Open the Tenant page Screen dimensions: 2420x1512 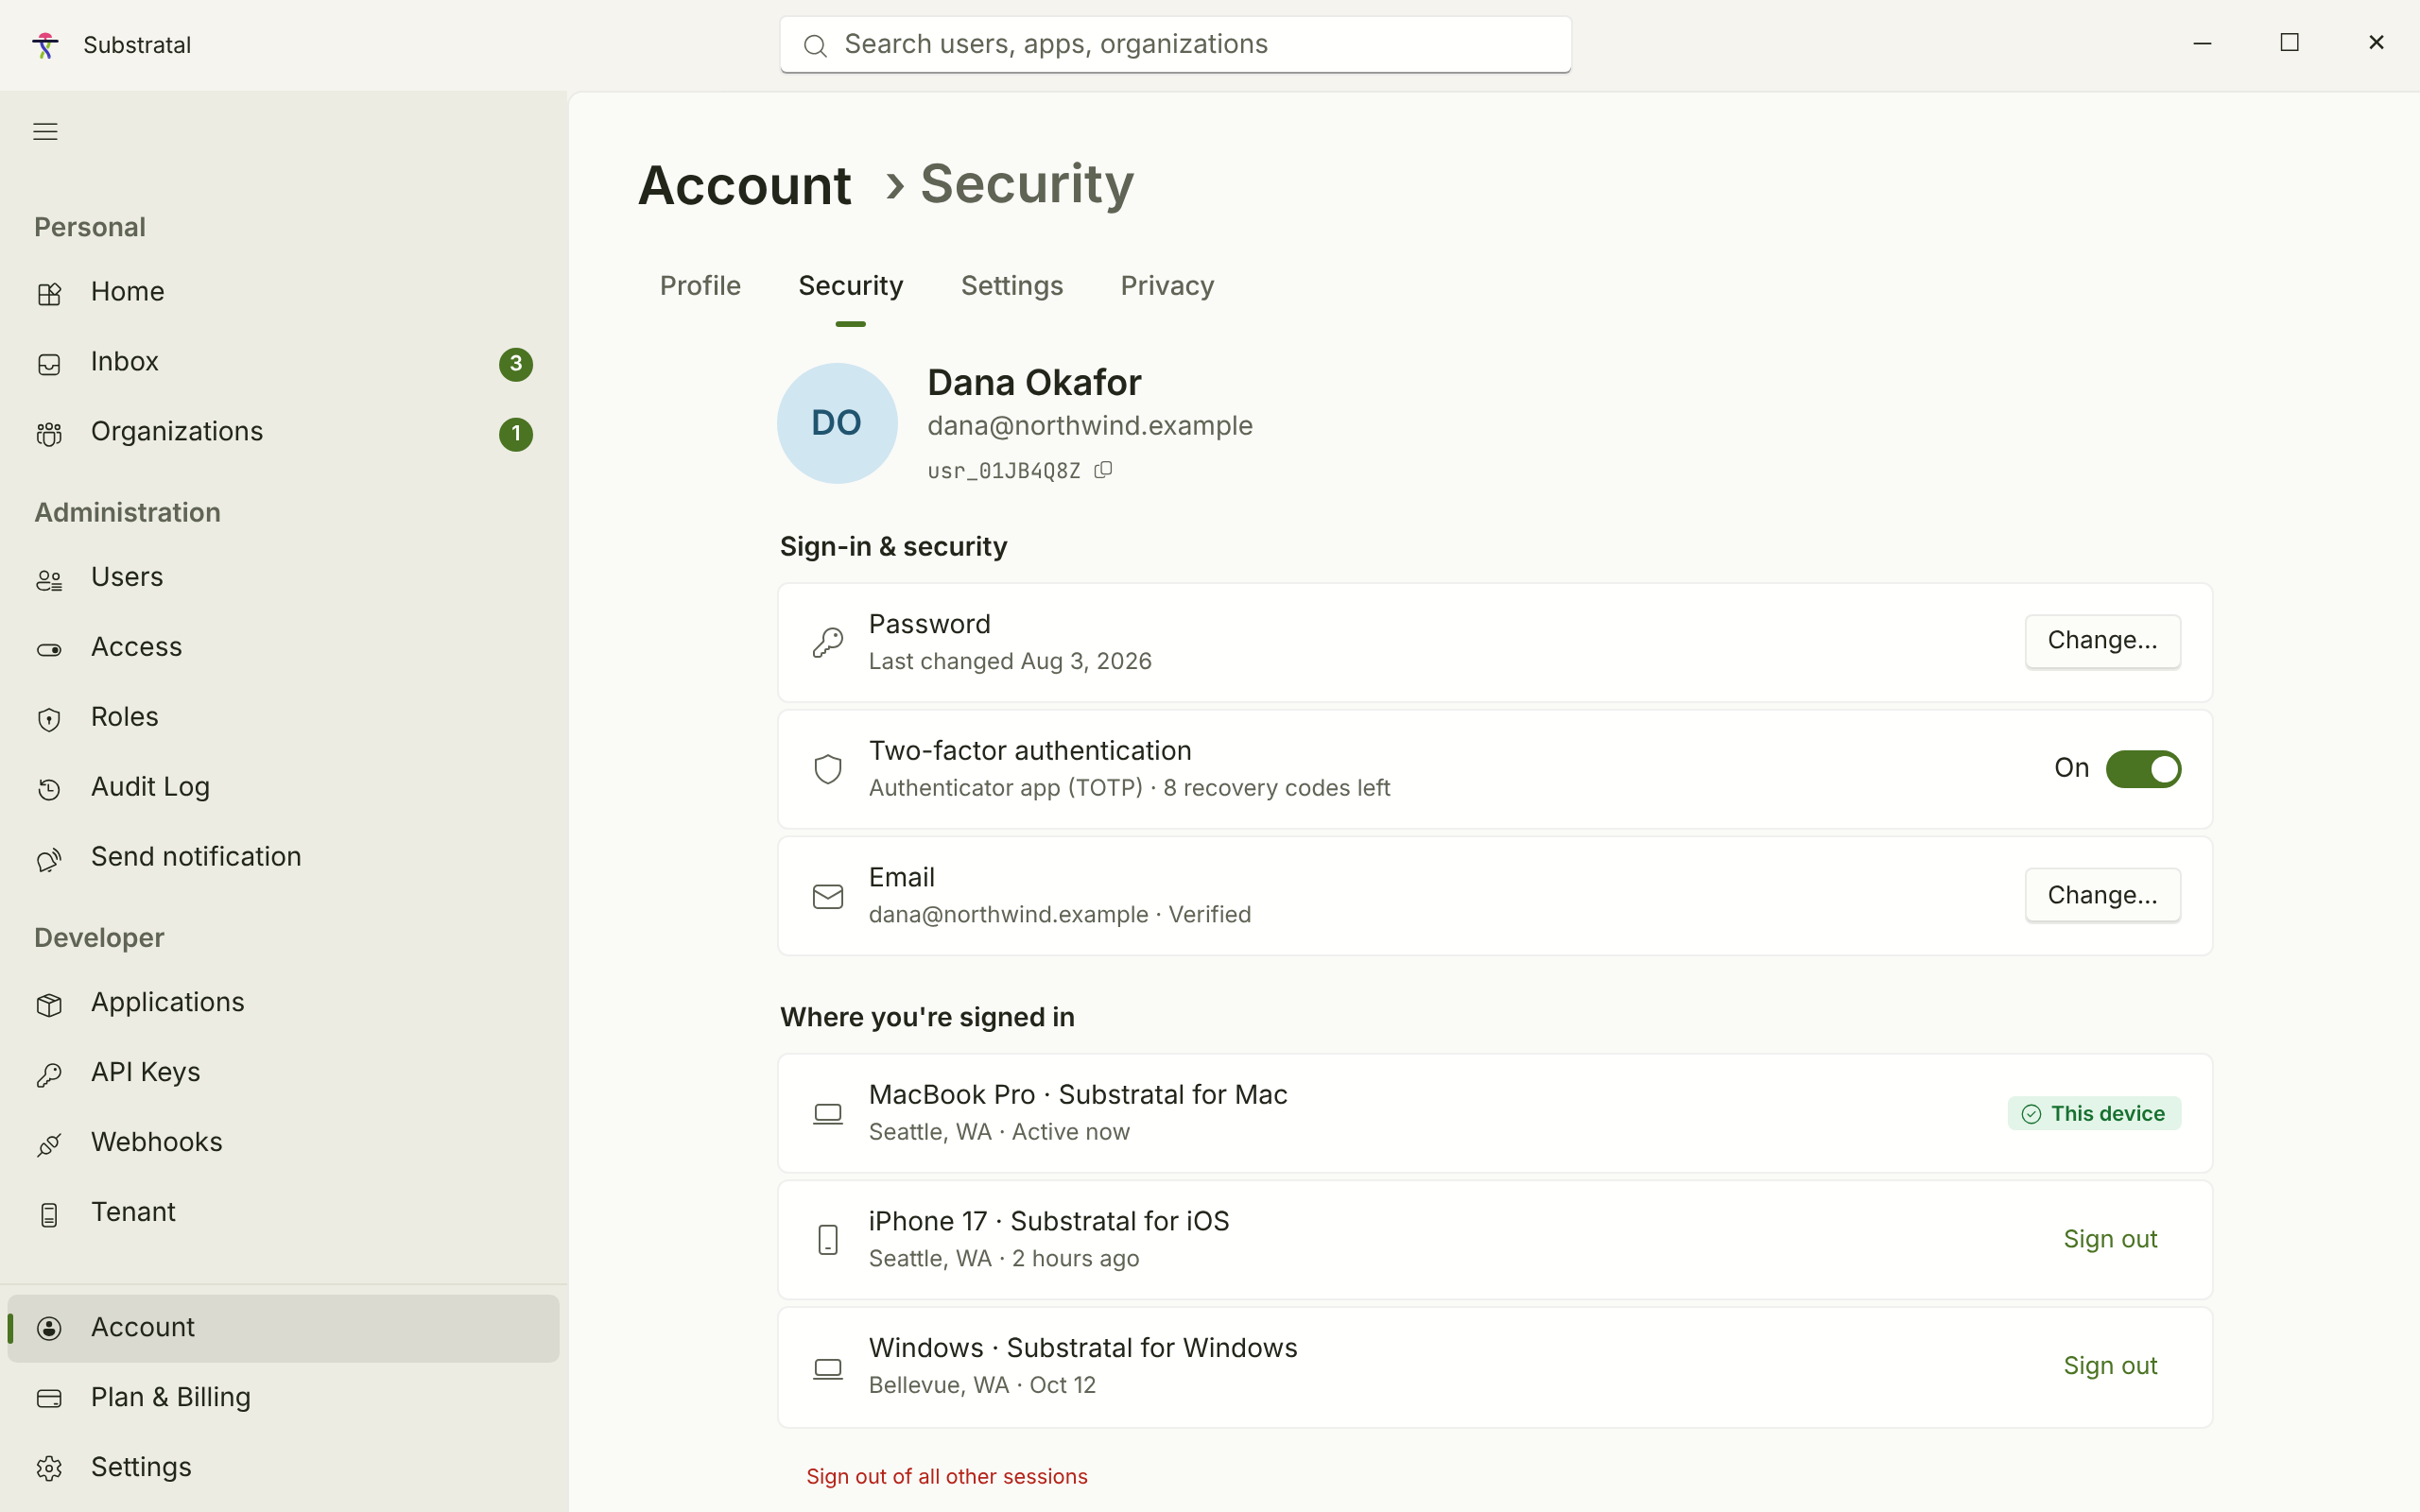pos(283,1213)
